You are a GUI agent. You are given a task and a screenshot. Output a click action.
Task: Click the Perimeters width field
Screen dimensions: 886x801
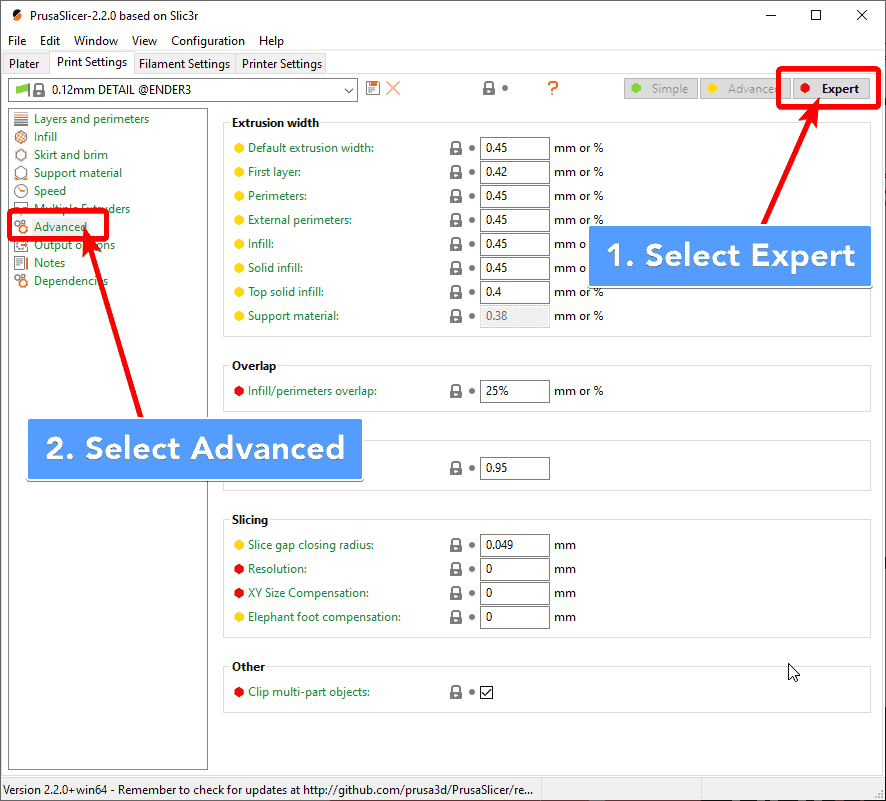[x=515, y=196]
